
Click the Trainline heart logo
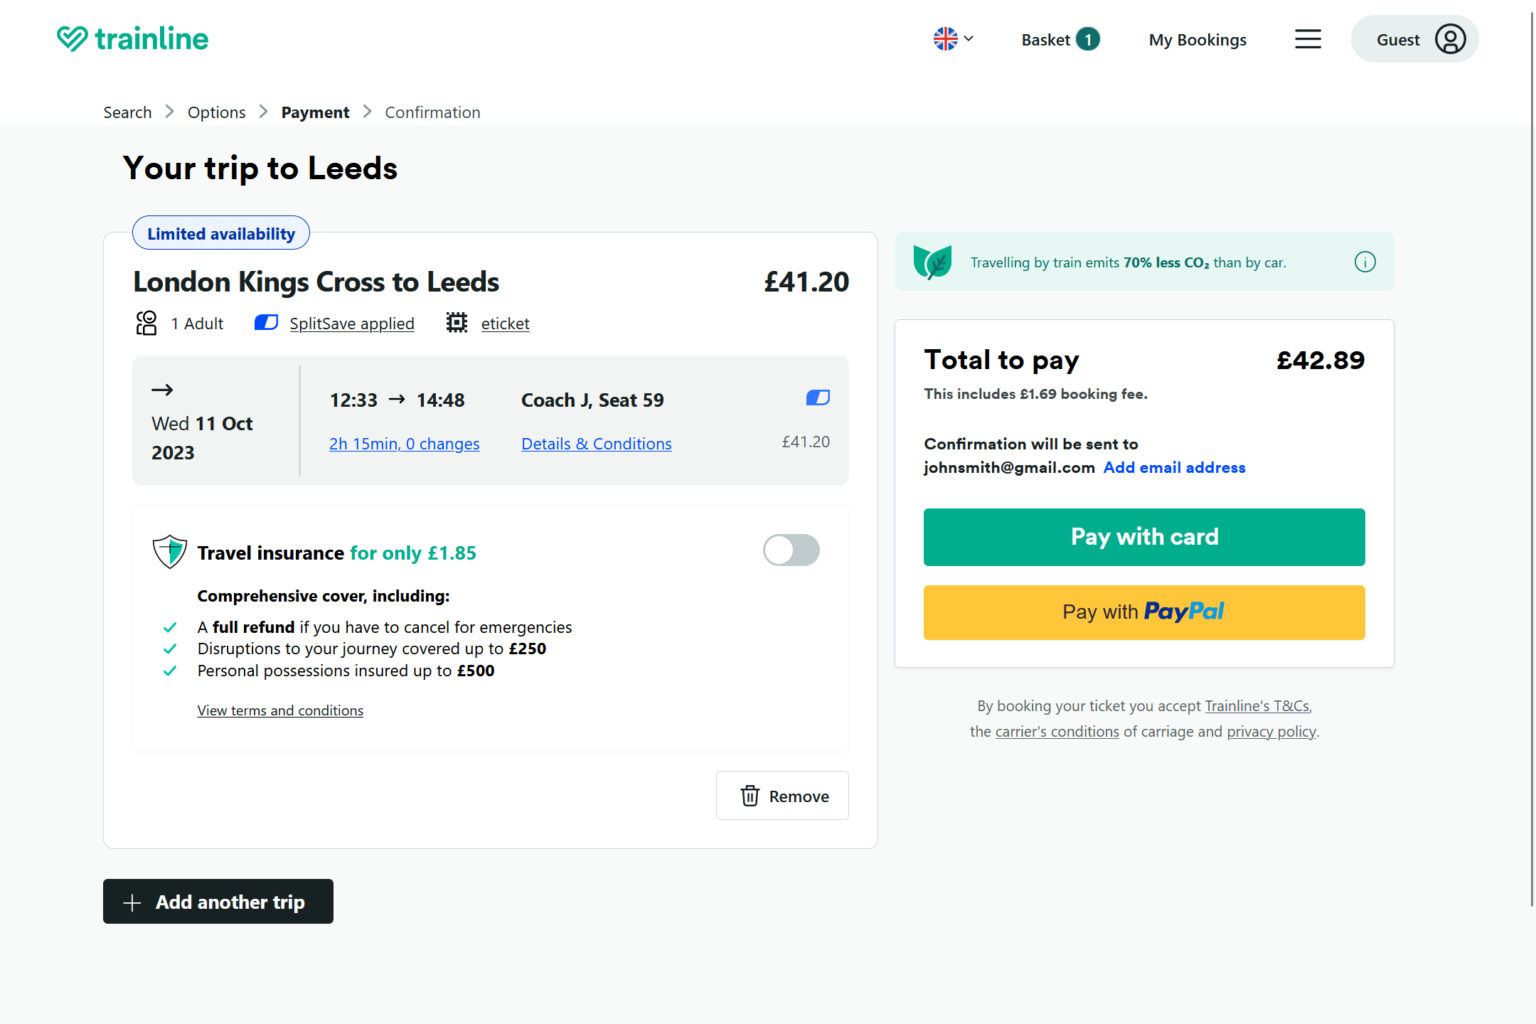click(x=71, y=38)
